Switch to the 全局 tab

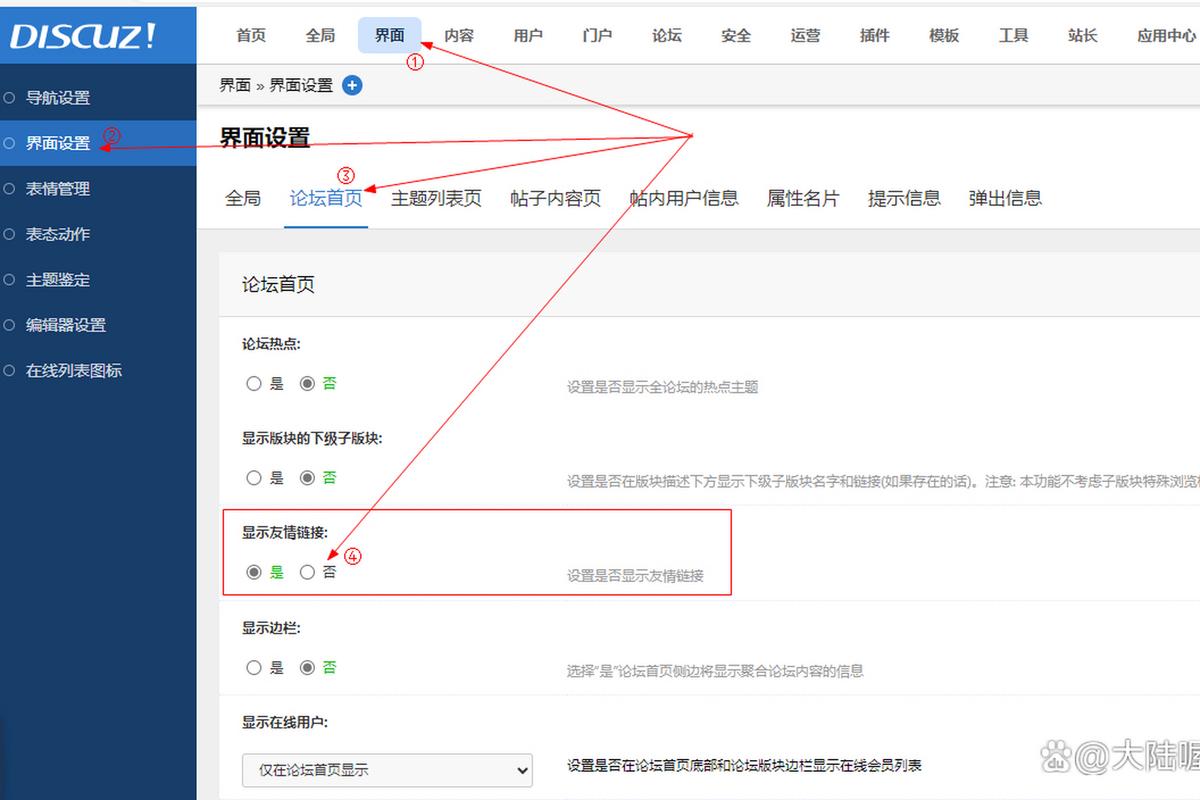[x=243, y=198]
